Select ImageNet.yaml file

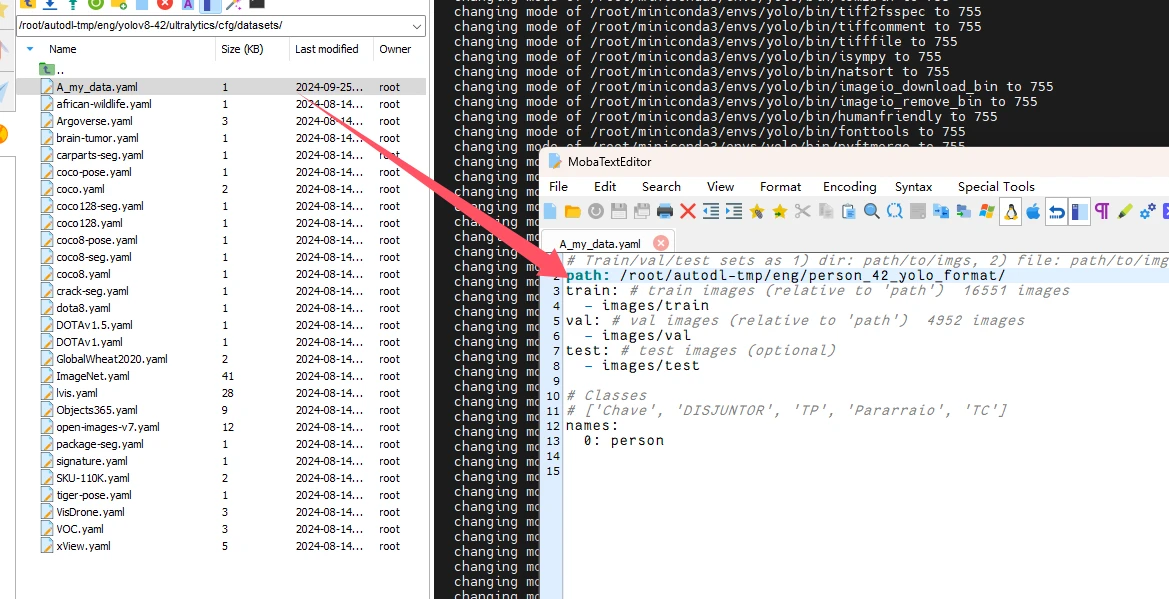point(92,377)
